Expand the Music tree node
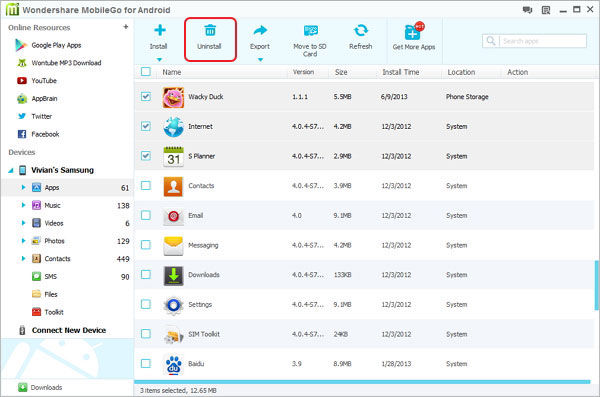This screenshot has height=397, width=600. coord(23,205)
